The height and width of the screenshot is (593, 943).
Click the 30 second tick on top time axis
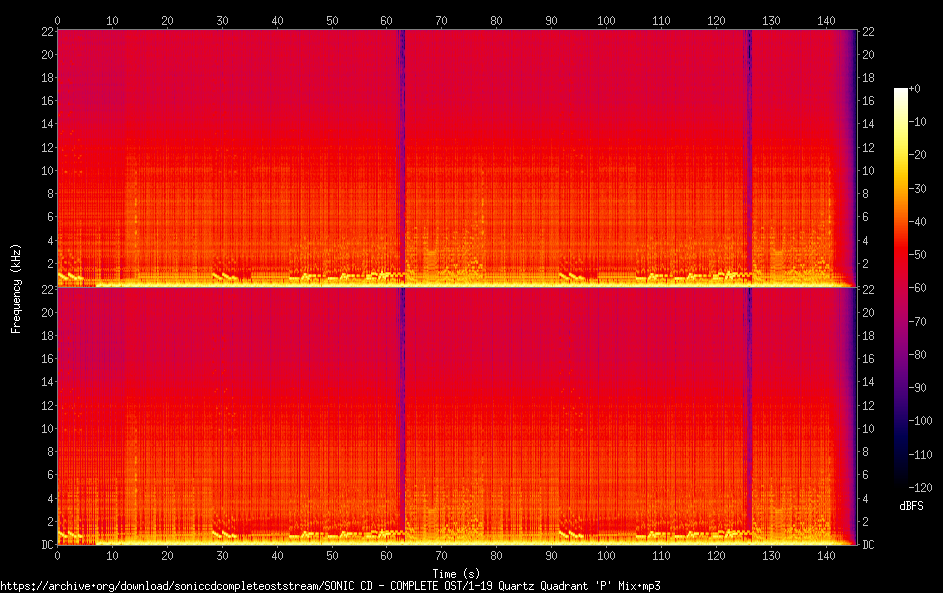pos(222,20)
